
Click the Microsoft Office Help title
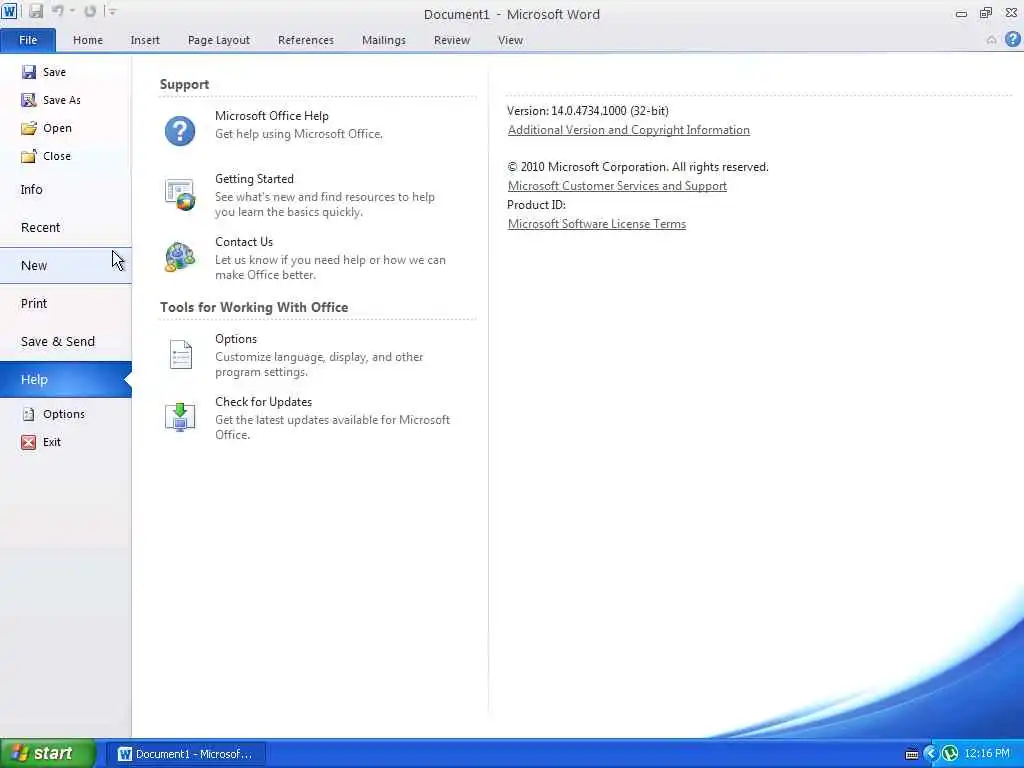pos(272,116)
